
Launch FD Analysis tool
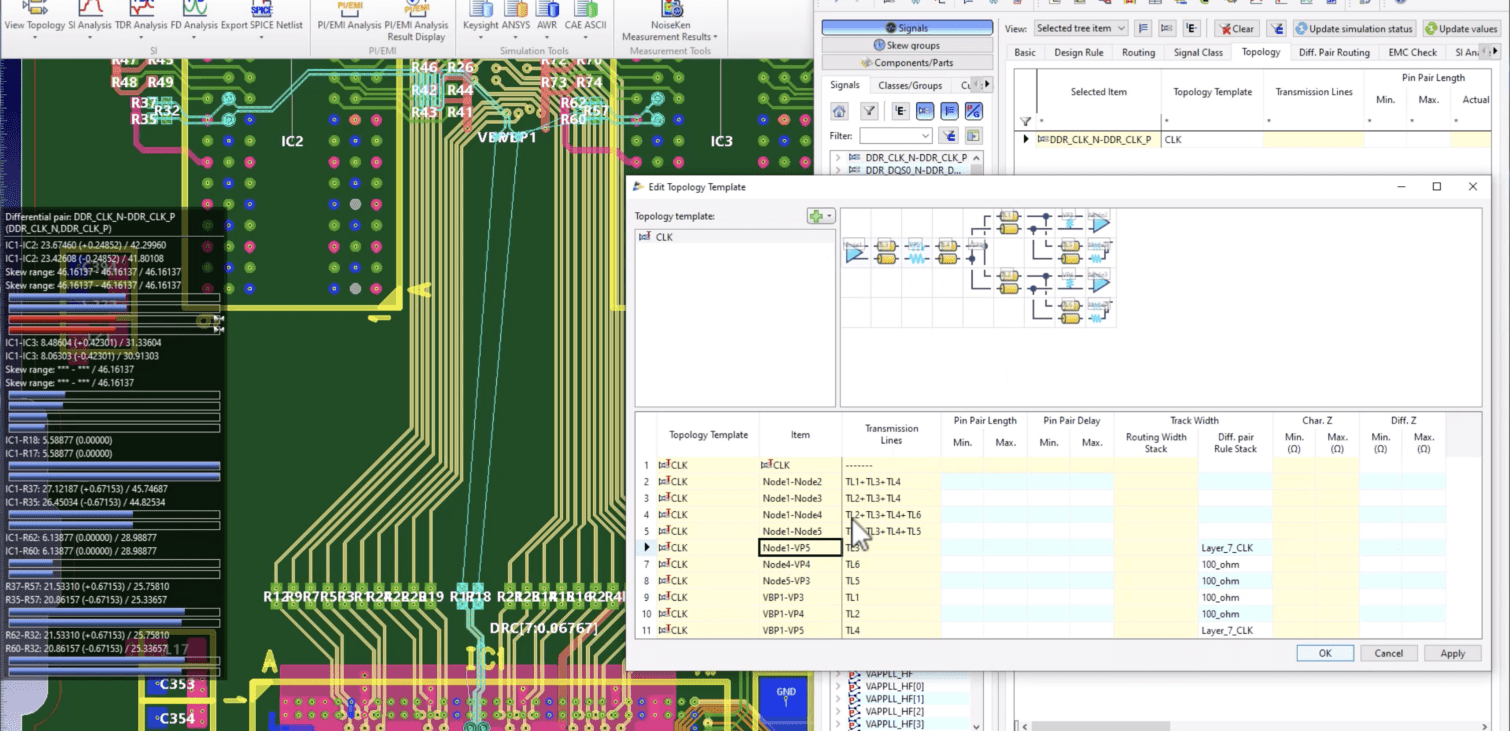(x=194, y=18)
